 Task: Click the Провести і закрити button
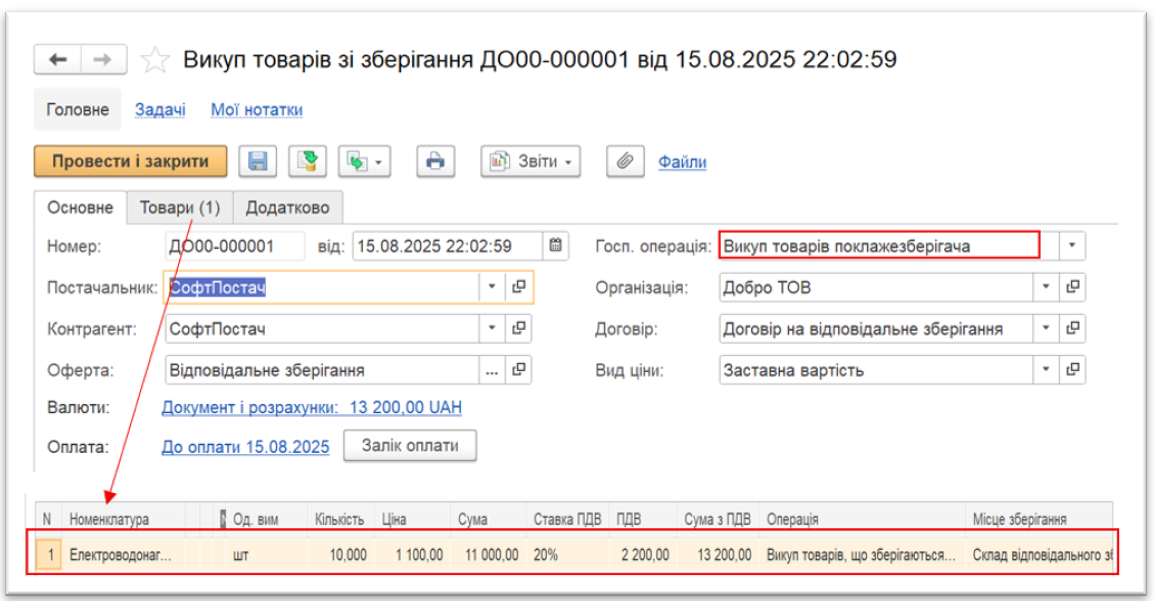point(130,162)
